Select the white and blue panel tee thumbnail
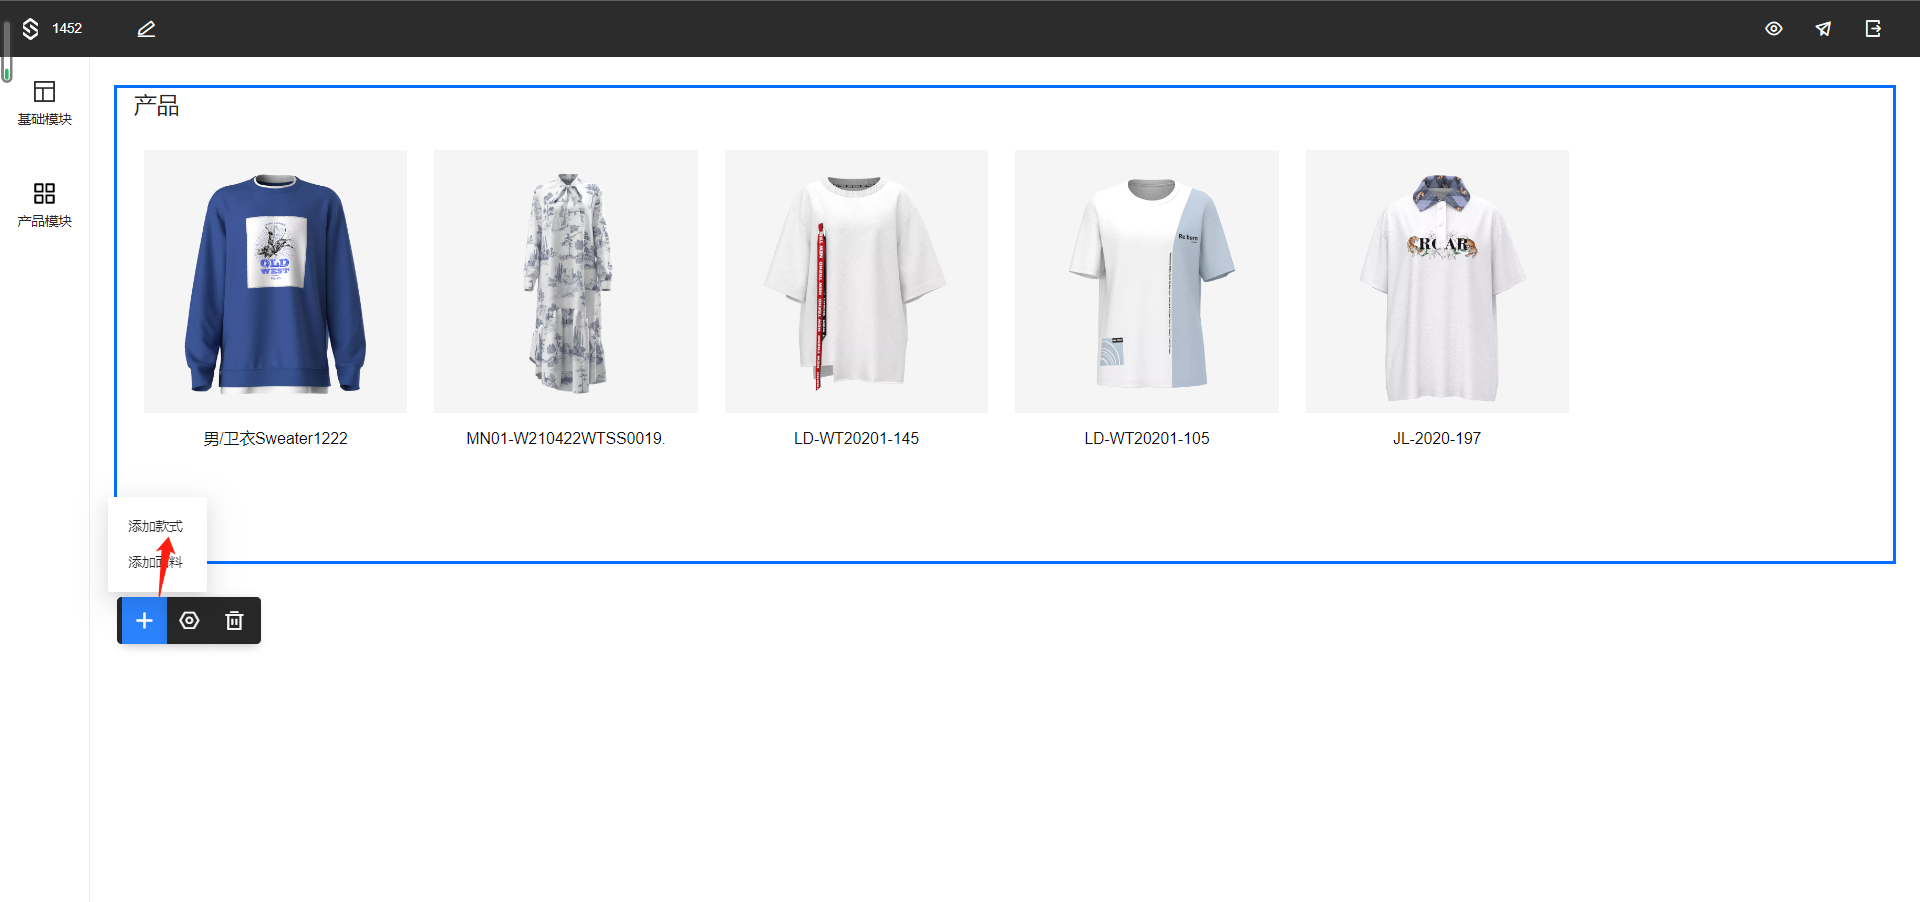This screenshot has width=1920, height=902. (1147, 281)
